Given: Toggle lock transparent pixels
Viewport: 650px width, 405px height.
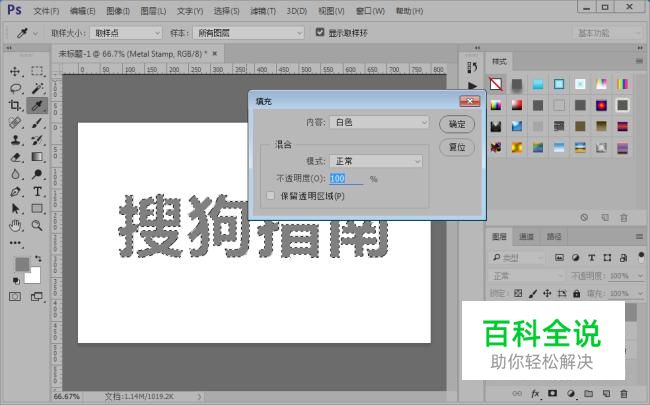Looking at the screenshot, I should tap(518, 293).
